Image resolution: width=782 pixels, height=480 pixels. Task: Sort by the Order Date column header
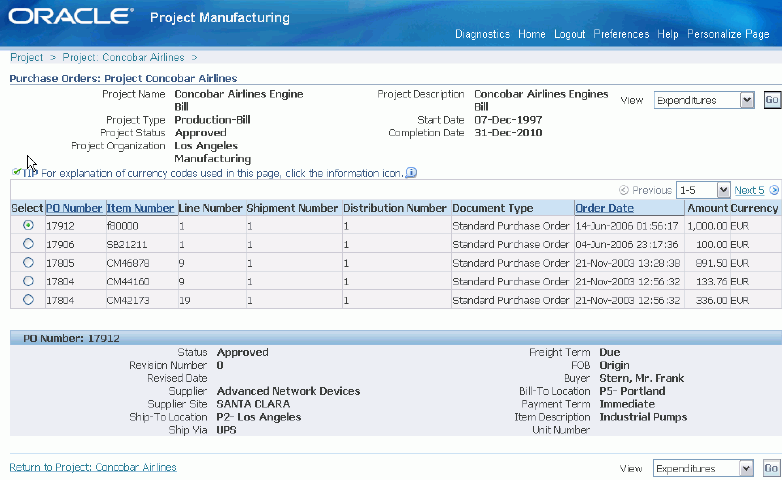(604, 208)
